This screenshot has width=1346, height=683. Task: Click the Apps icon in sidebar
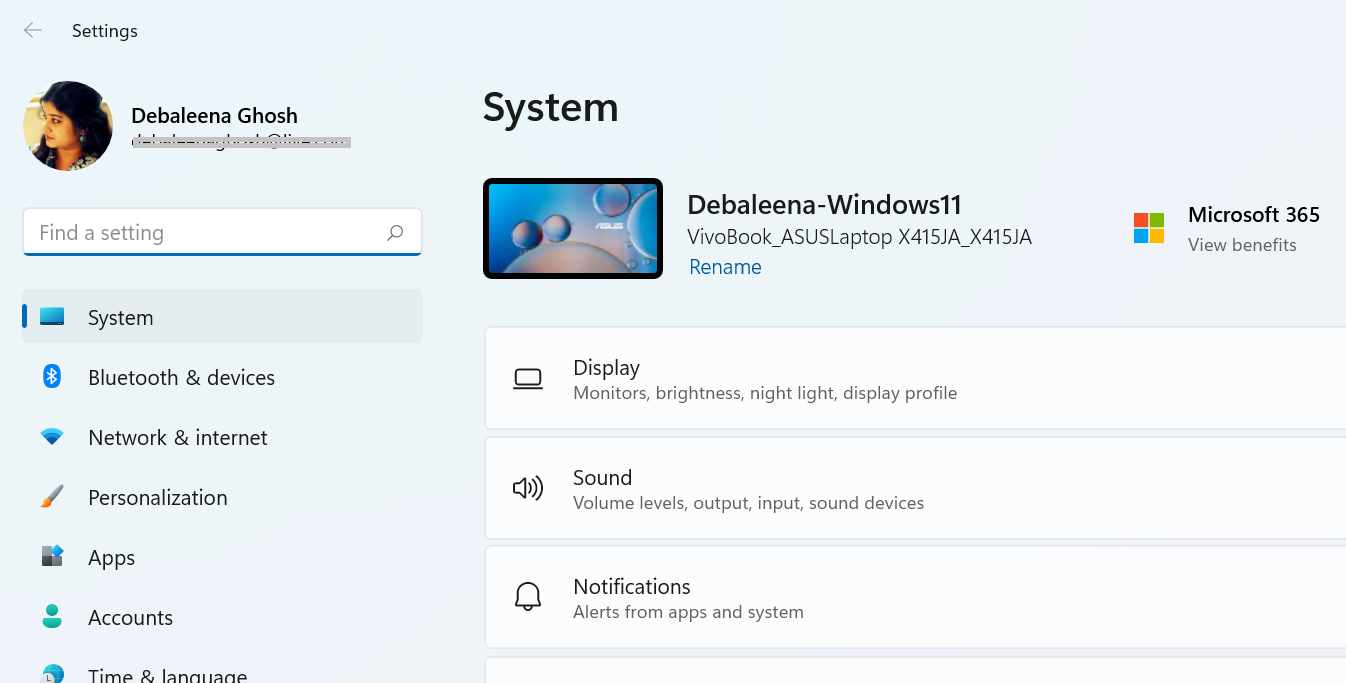click(52, 556)
